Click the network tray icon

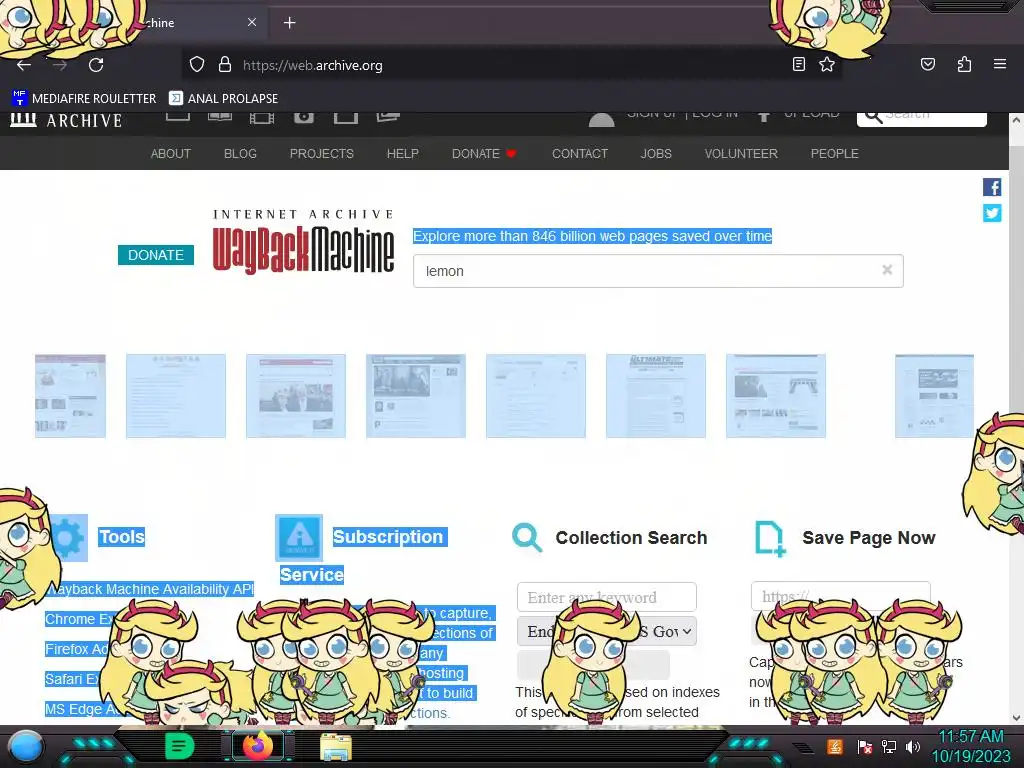888,746
